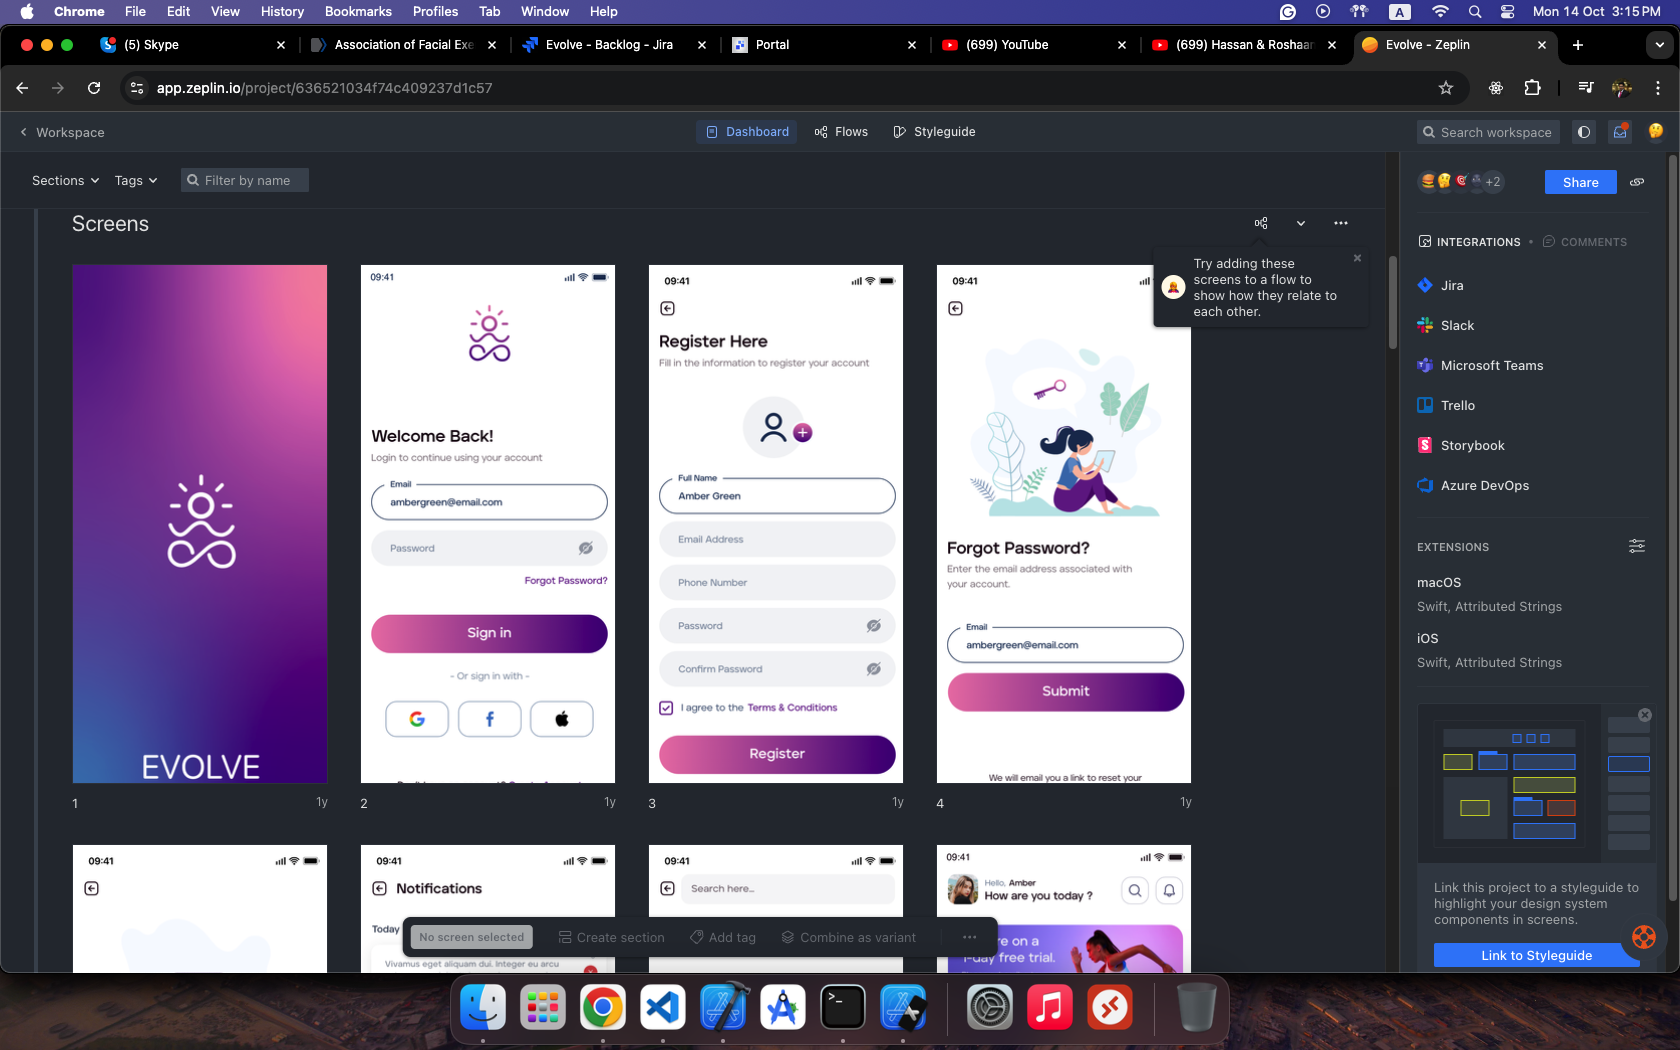Open the Trello integration
This screenshot has width=1680, height=1050.
point(1446,406)
